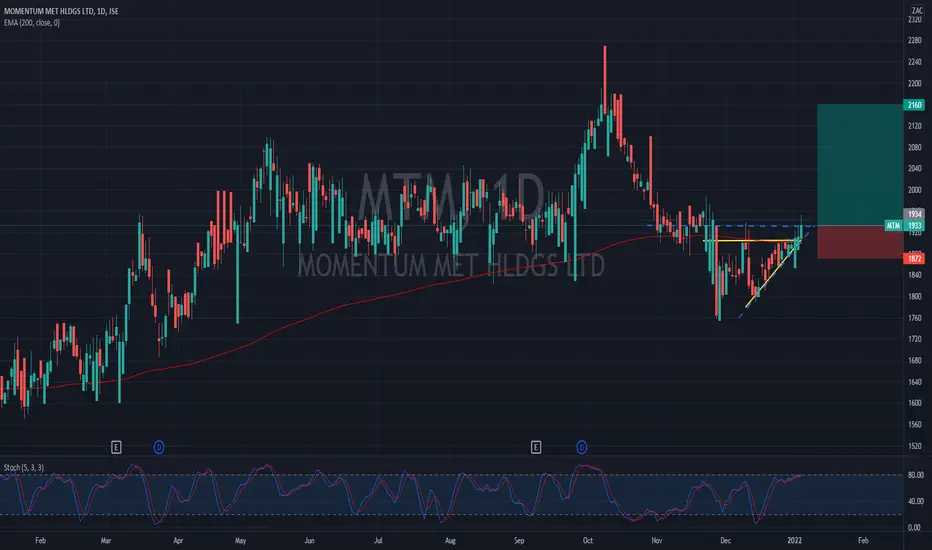This screenshot has width=932, height=550.
Task: Click the 0.00 stochastic axis label
Action: click(x=914, y=527)
